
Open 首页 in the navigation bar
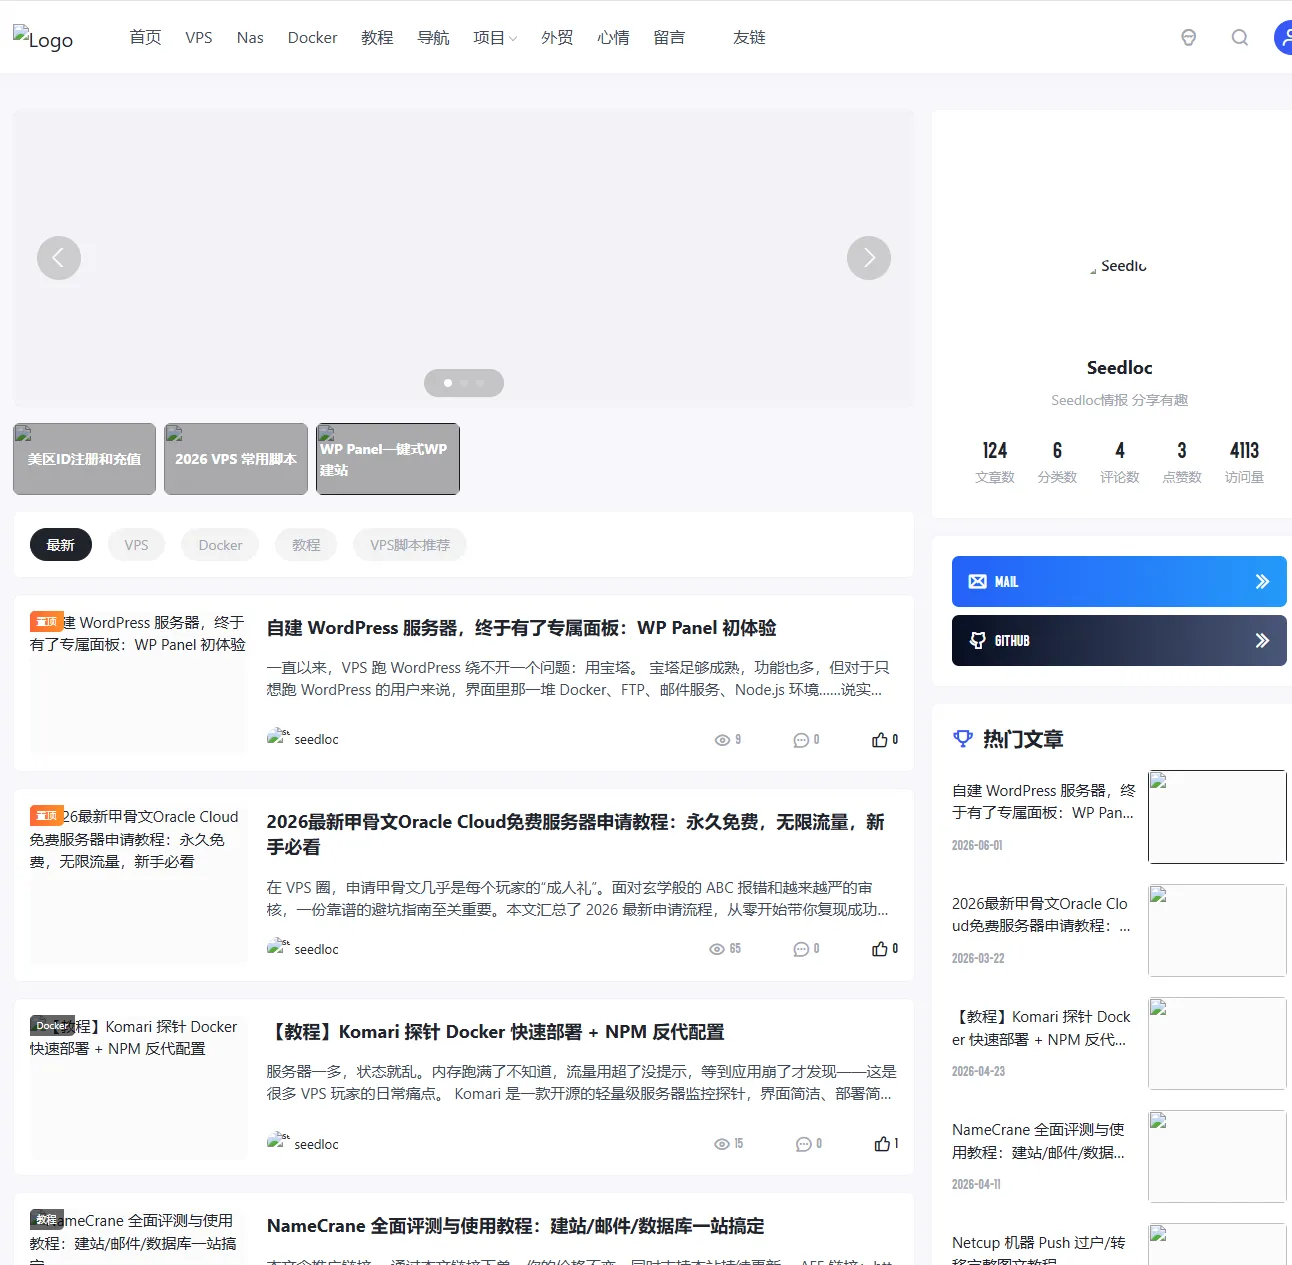(145, 38)
